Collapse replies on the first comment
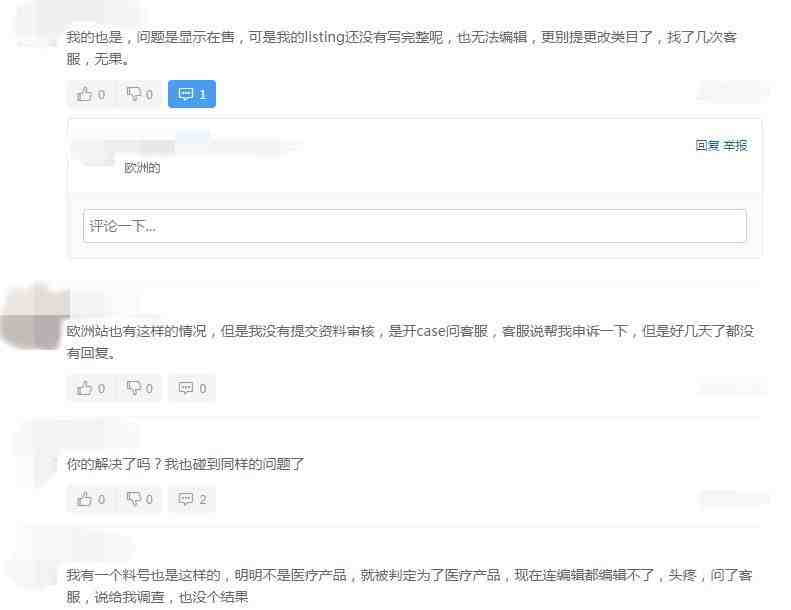The height and width of the screenshot is (610, 791). click(x=192, y=94)
